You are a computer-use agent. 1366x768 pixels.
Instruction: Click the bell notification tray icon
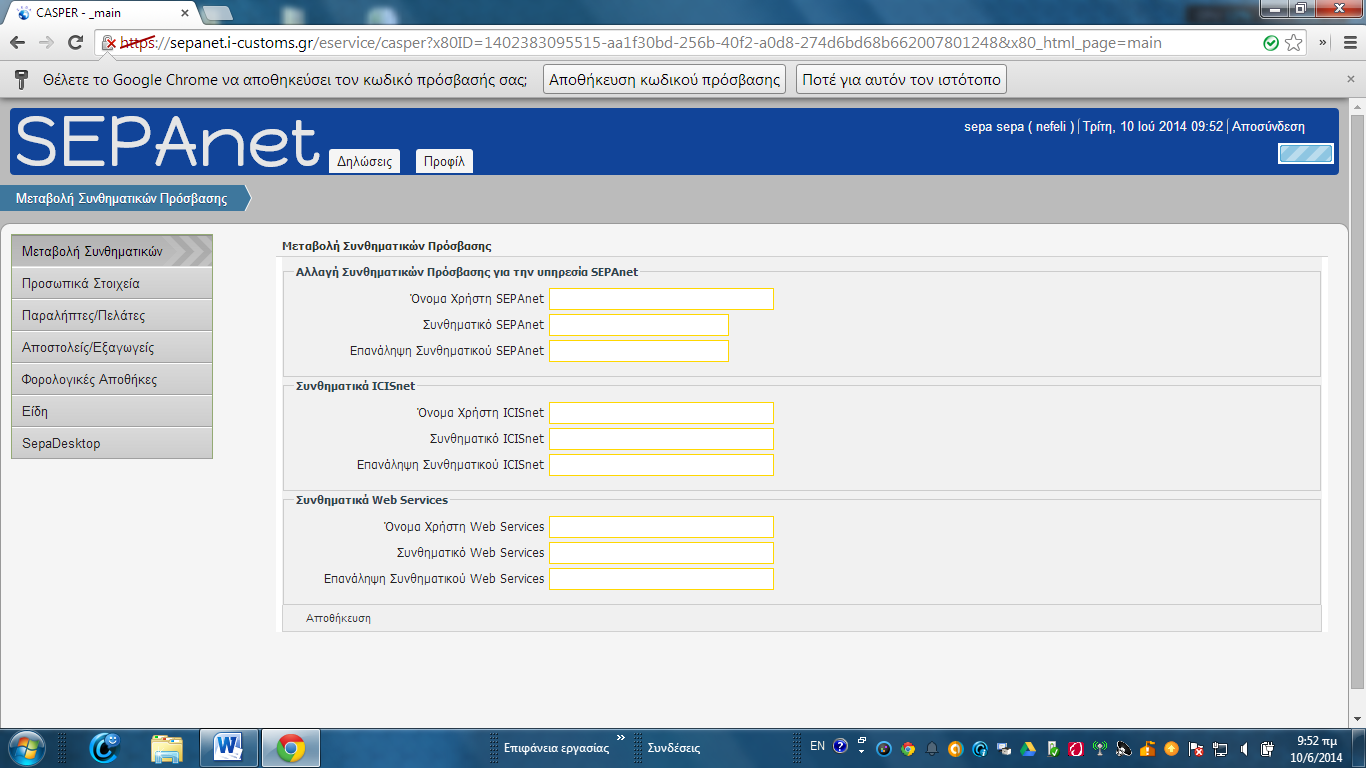[932, 748]
